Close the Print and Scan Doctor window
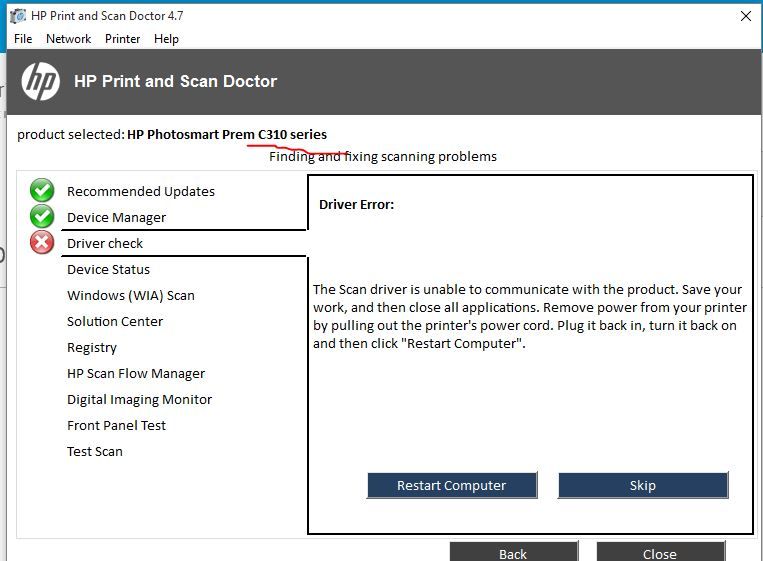This screenshot has height=561, width=763. [745, 16]
